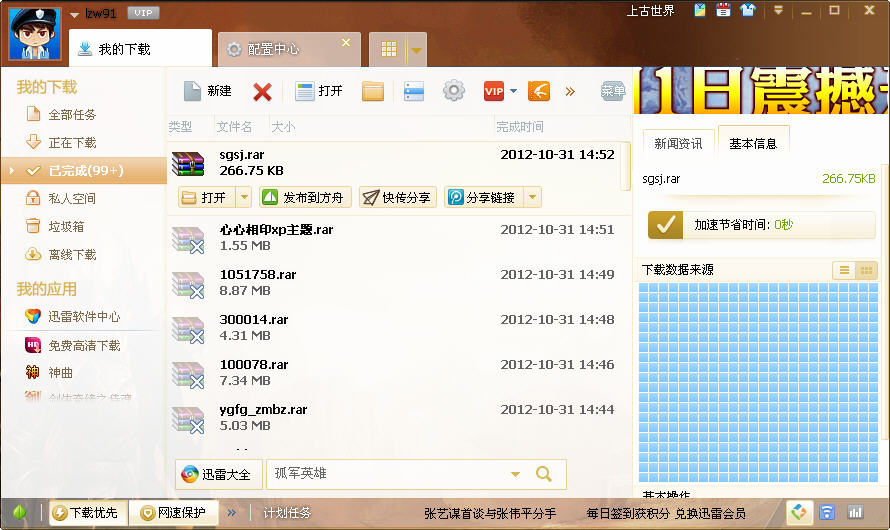Switch data source to list view icon
890x530 pixels.
[844, 271]
